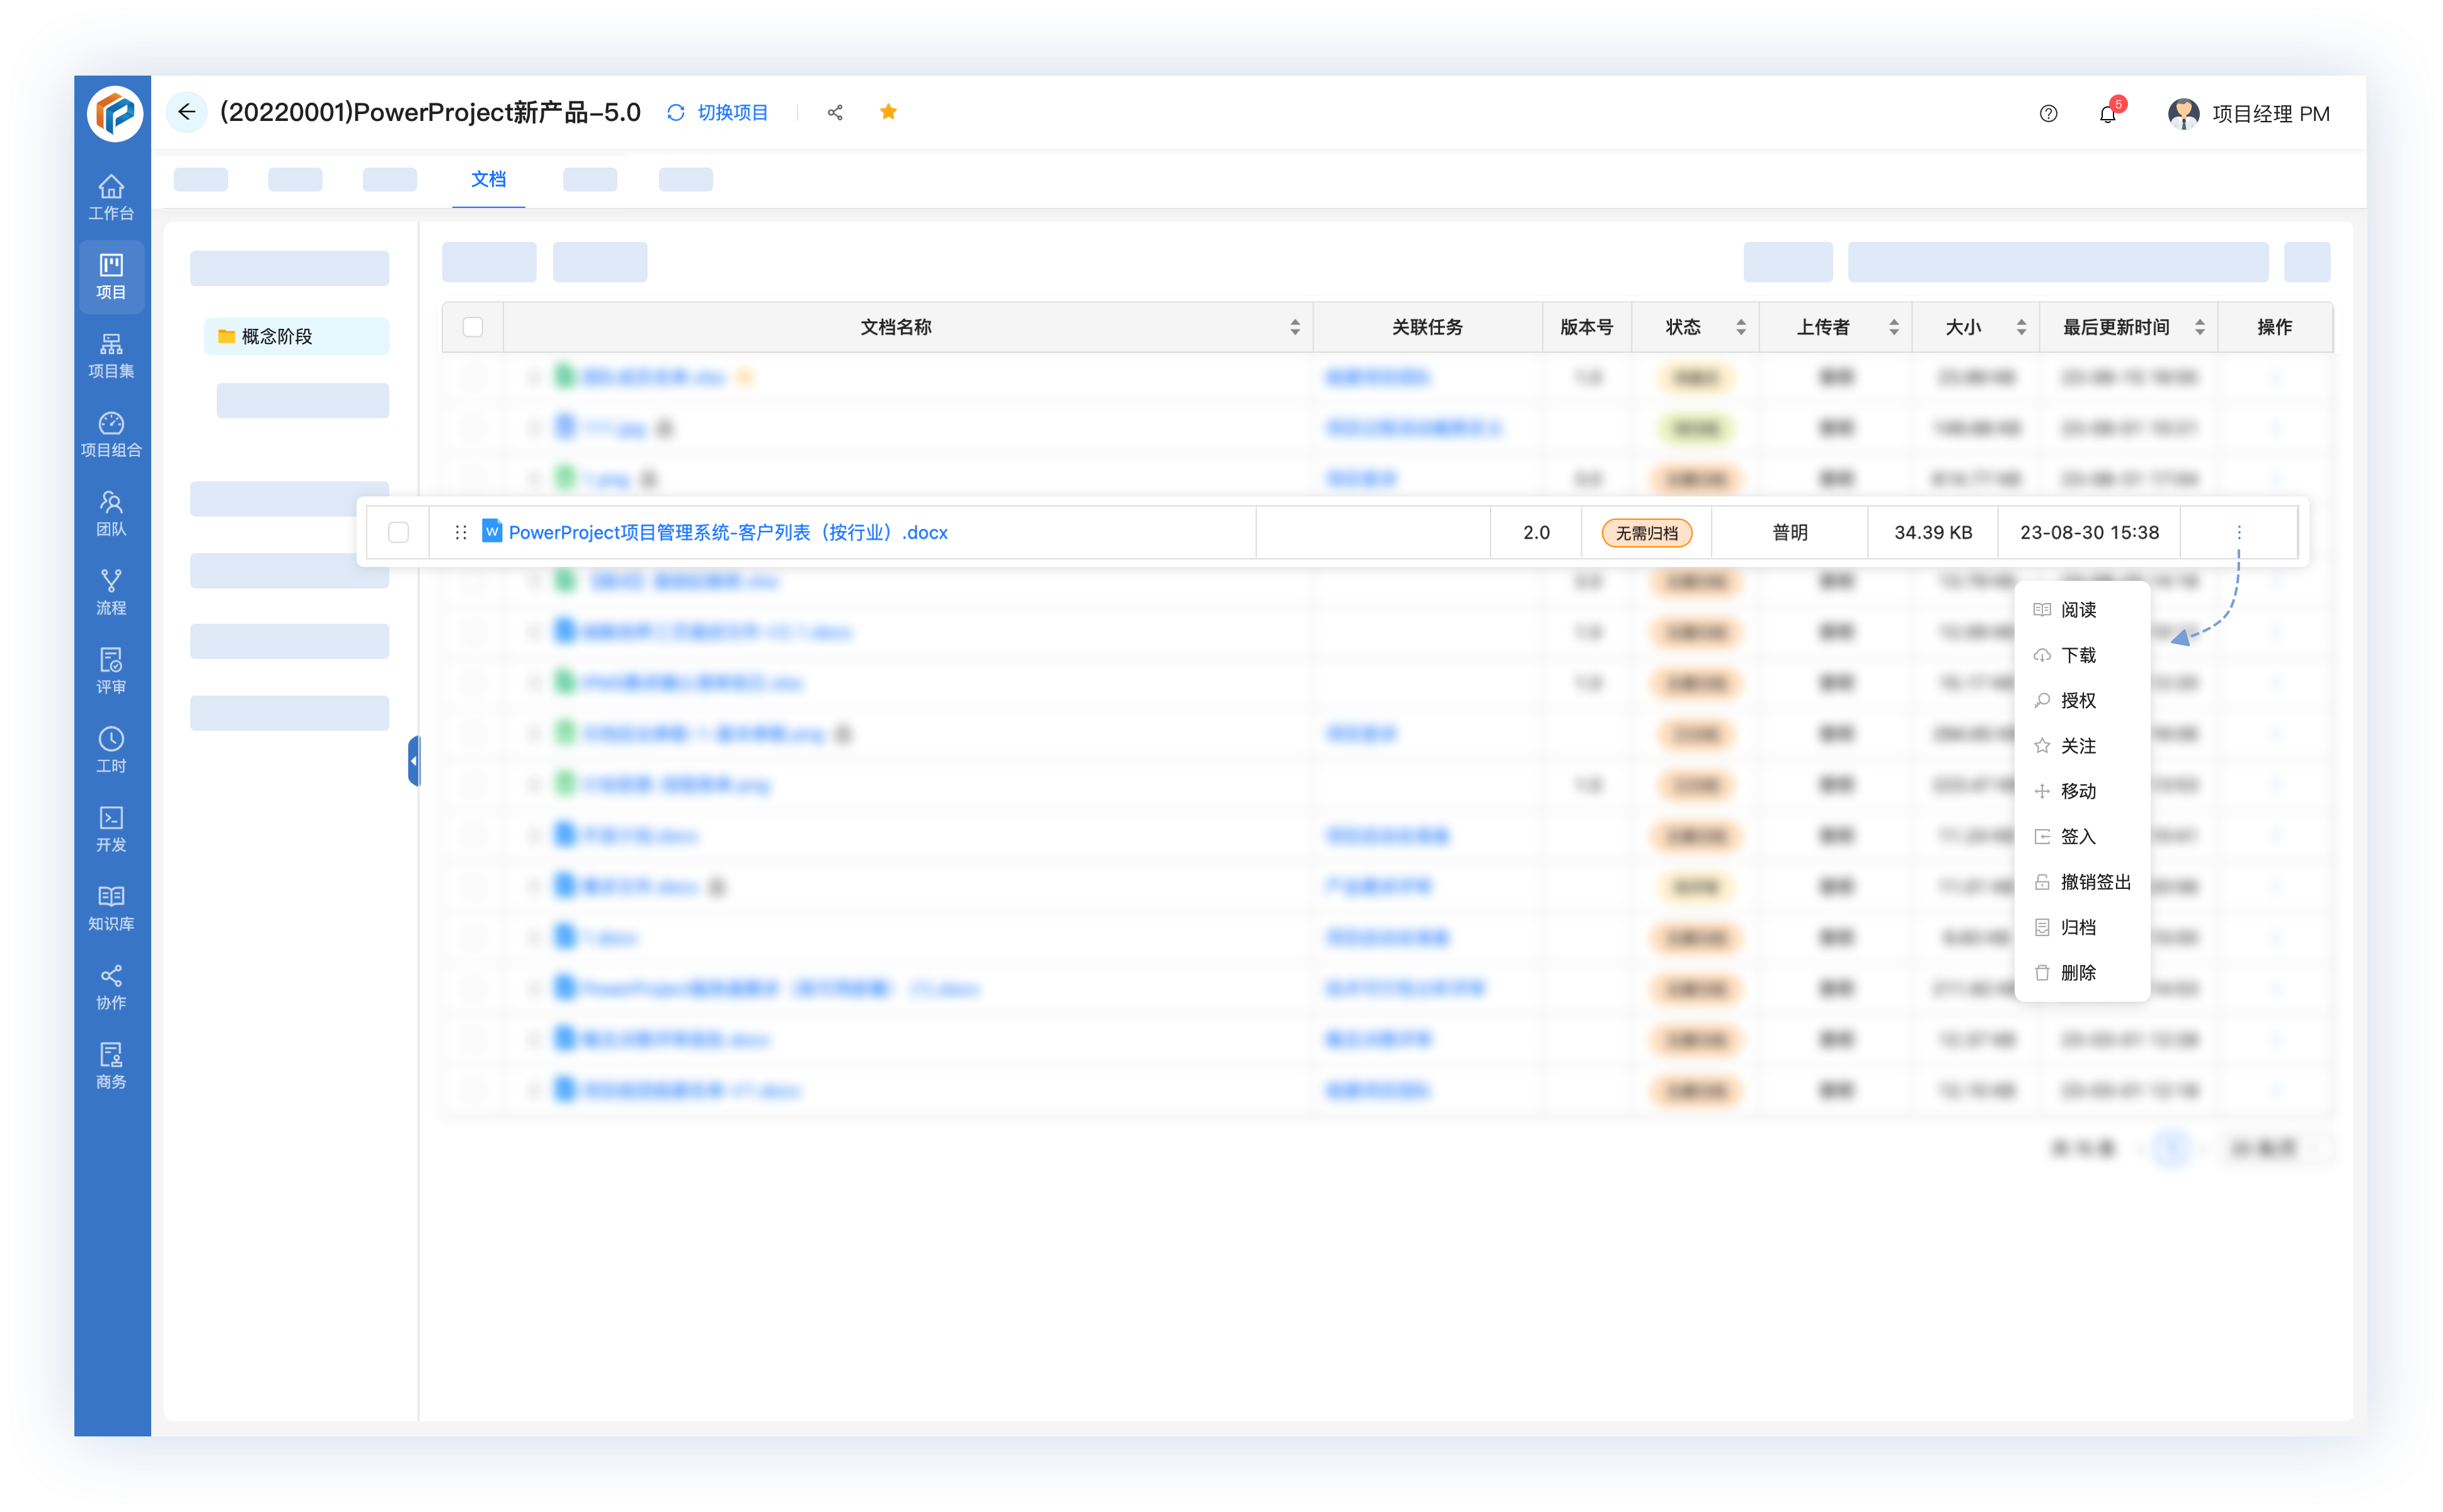Click the 项目经理 PM user avatar
Screen dimensions: 2443x1512
pyautogui.click(x=2183, y=114)
